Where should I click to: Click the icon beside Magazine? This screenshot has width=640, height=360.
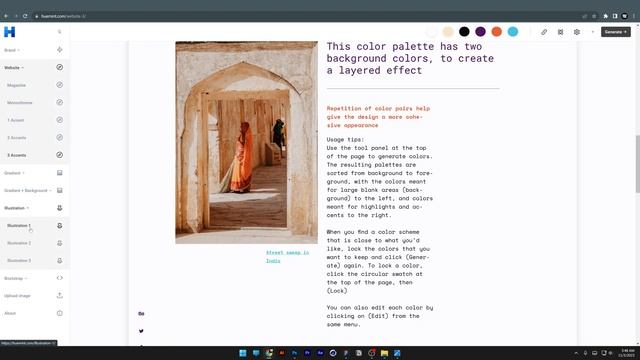(60, 85)
